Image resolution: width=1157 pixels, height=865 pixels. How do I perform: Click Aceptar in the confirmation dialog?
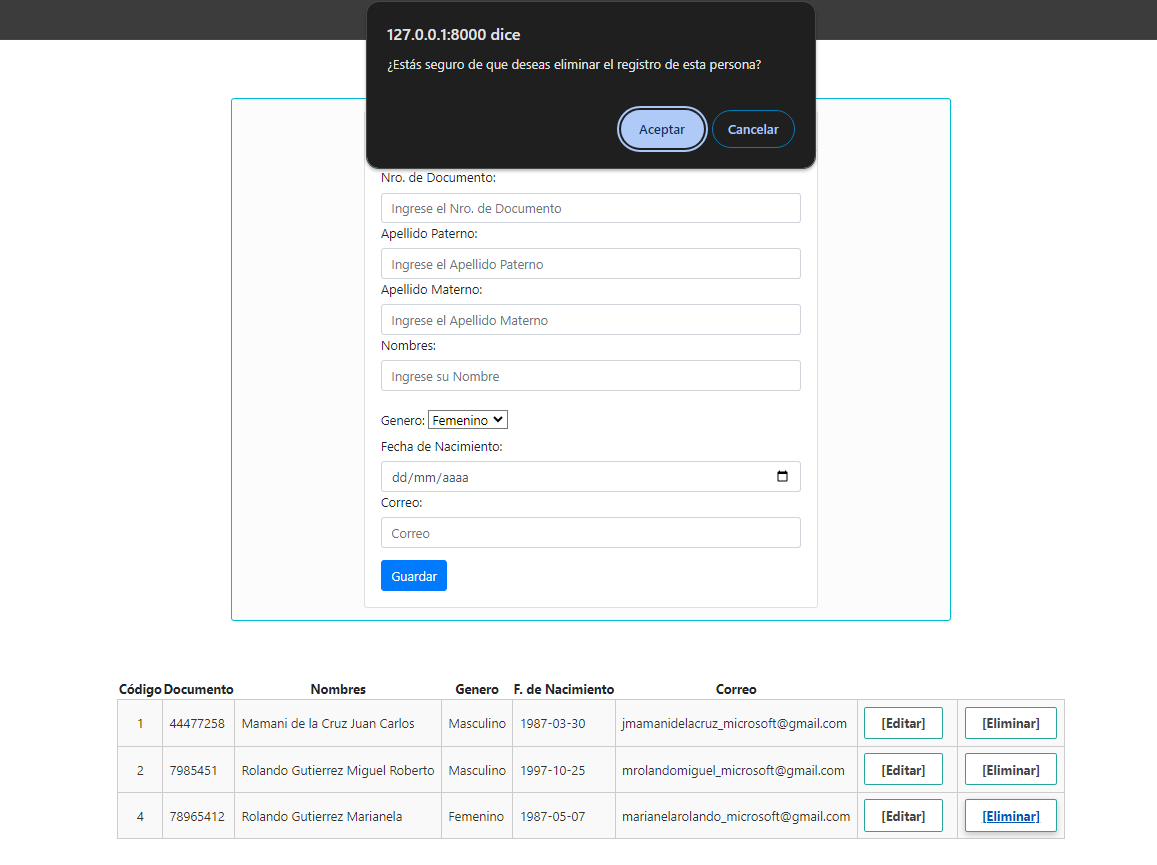coord(662,130)
